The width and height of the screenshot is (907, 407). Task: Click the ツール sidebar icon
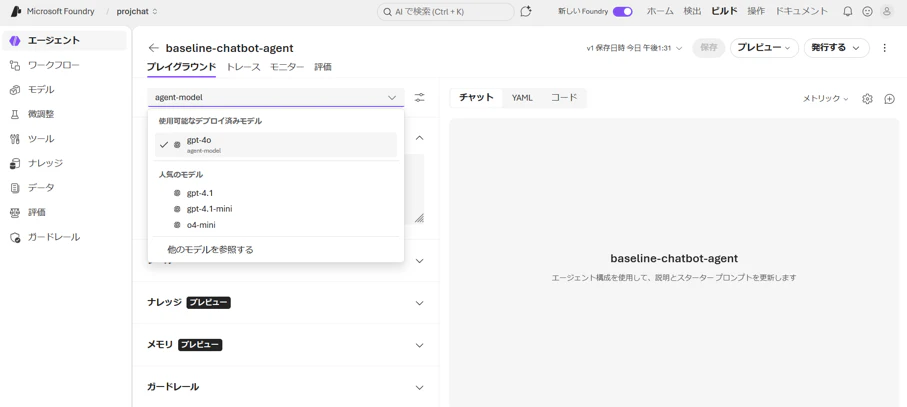[15, 139]
